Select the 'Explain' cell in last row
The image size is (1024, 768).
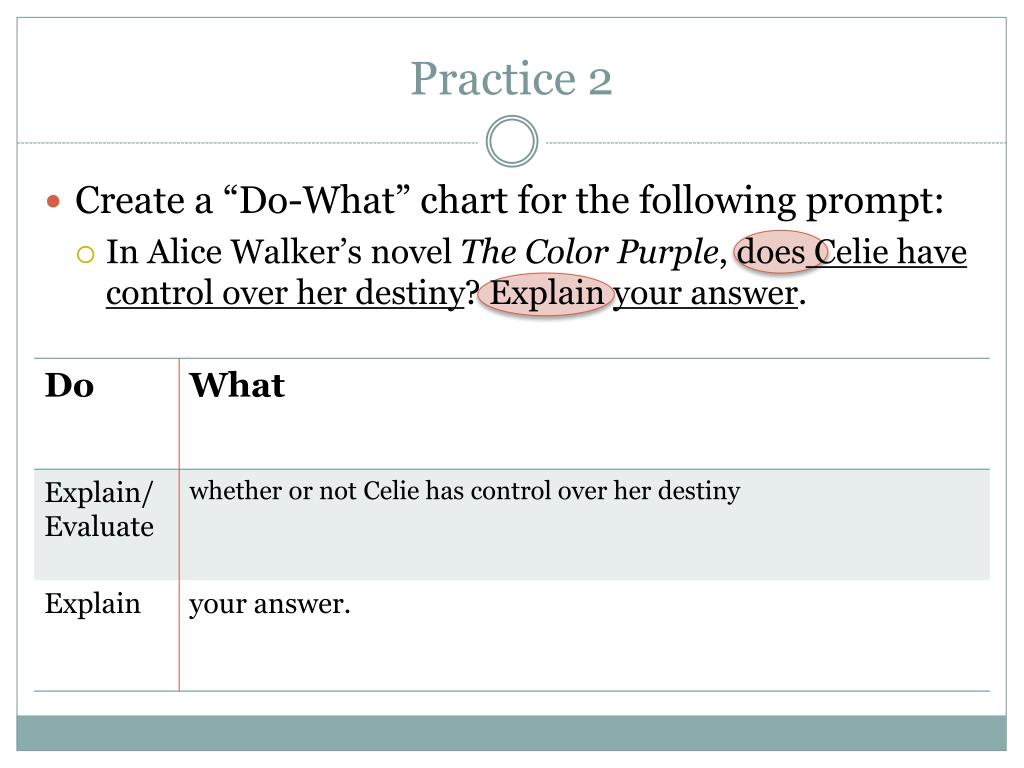point(106,635)
